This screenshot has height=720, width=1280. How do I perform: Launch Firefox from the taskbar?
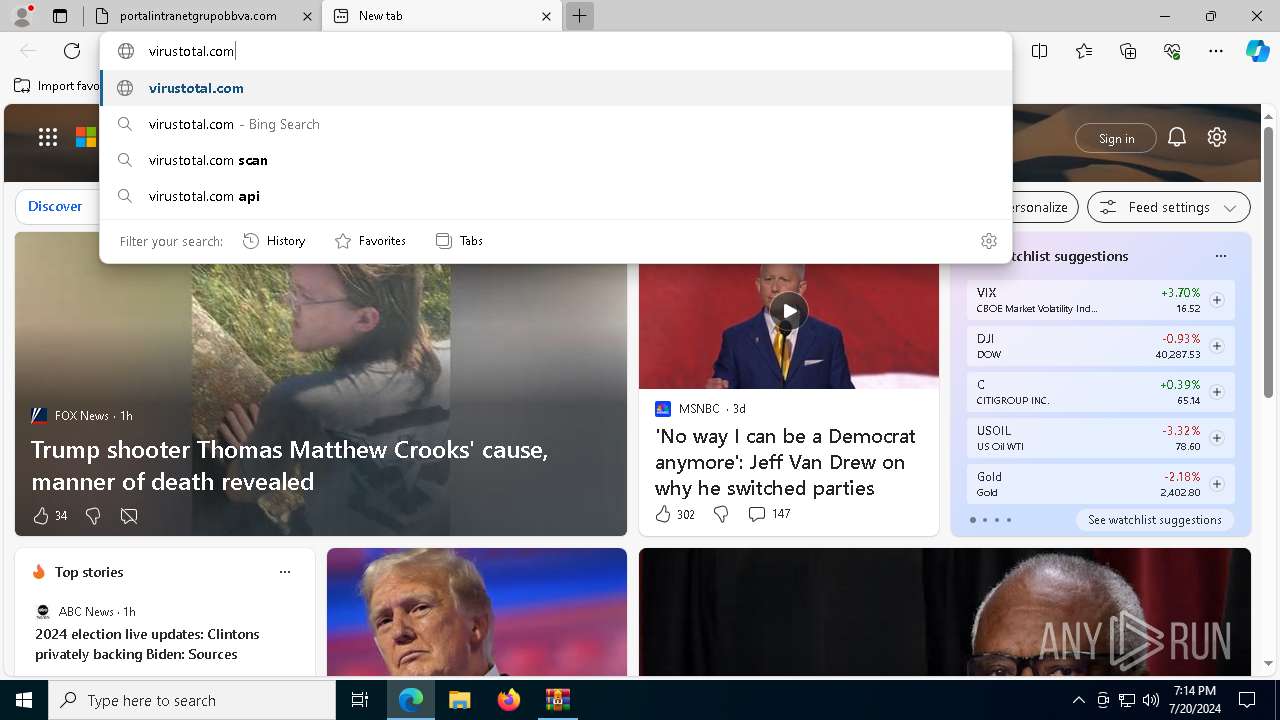point(508,700)
